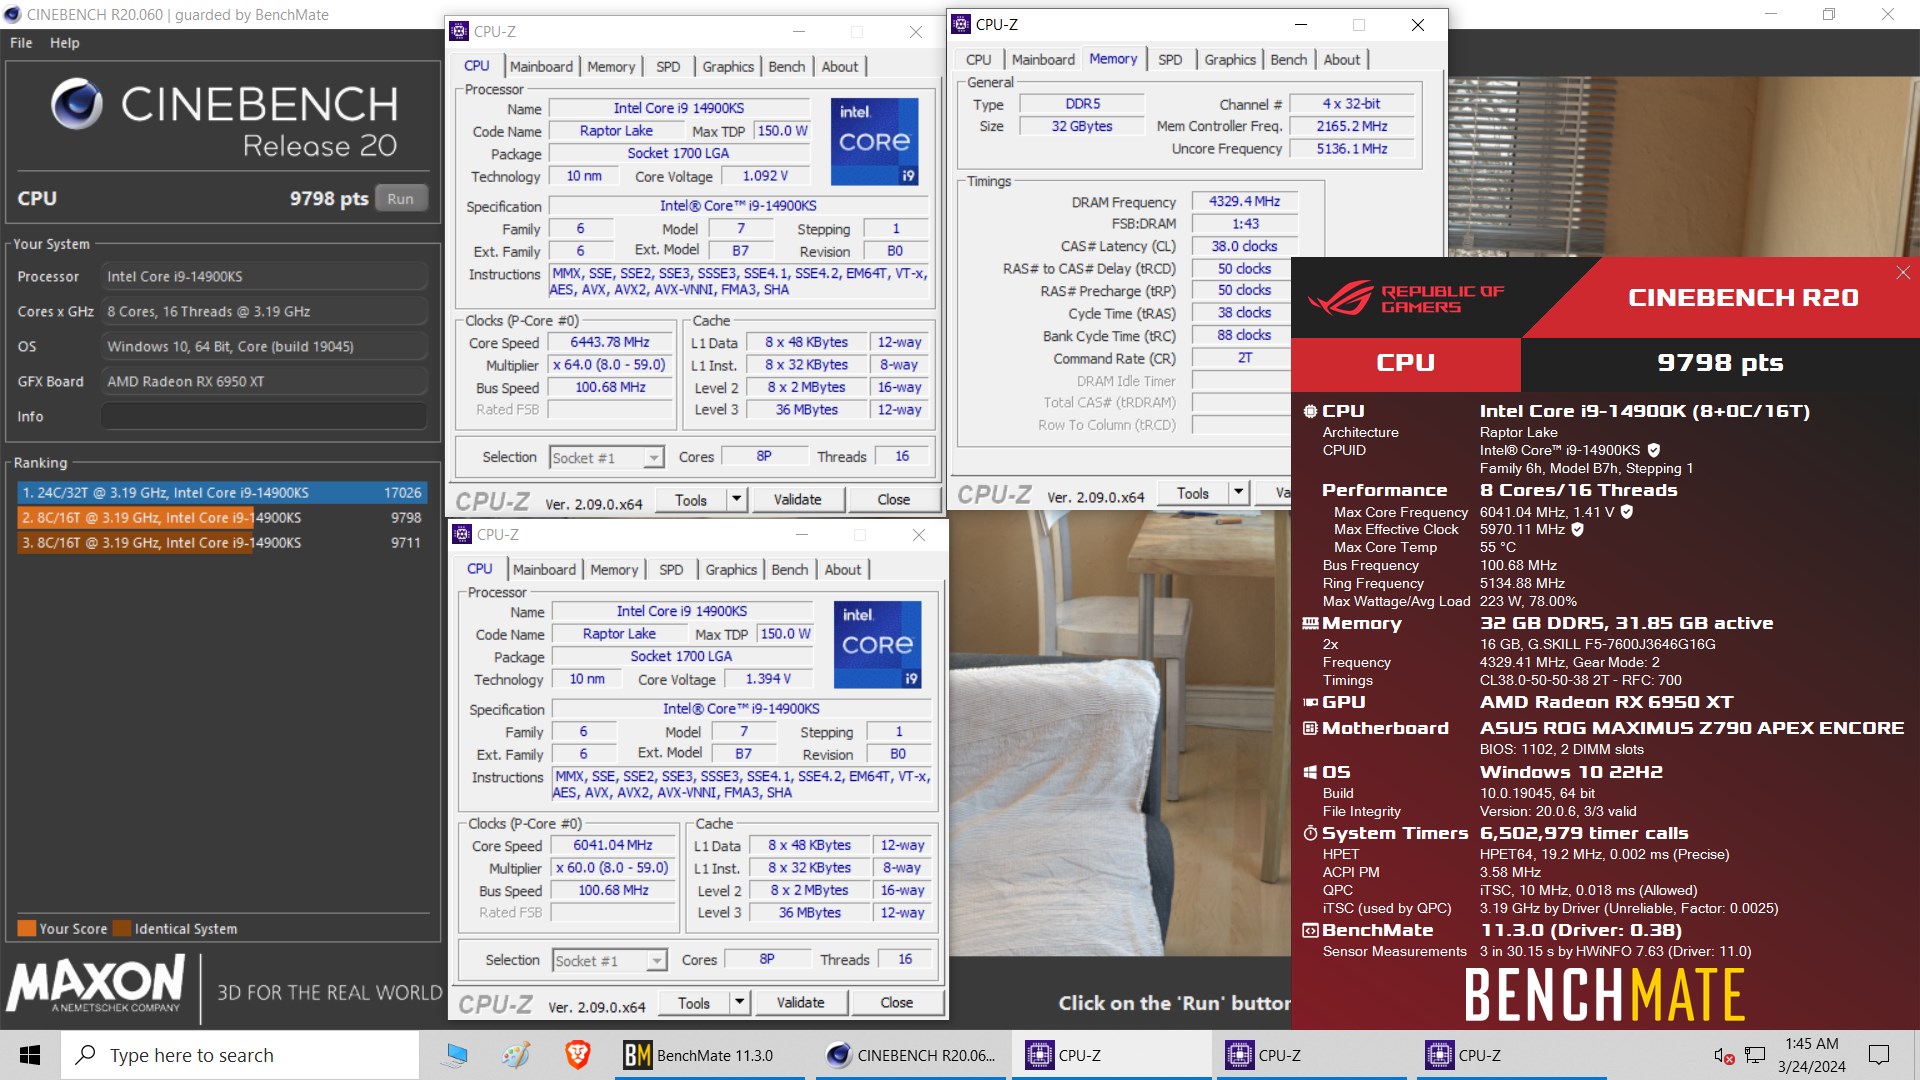The height and width of the screenshot is (1080, 1920).
Task: Click the taskbar clock showing 1:45 AM
Action: (1812, 1055)
